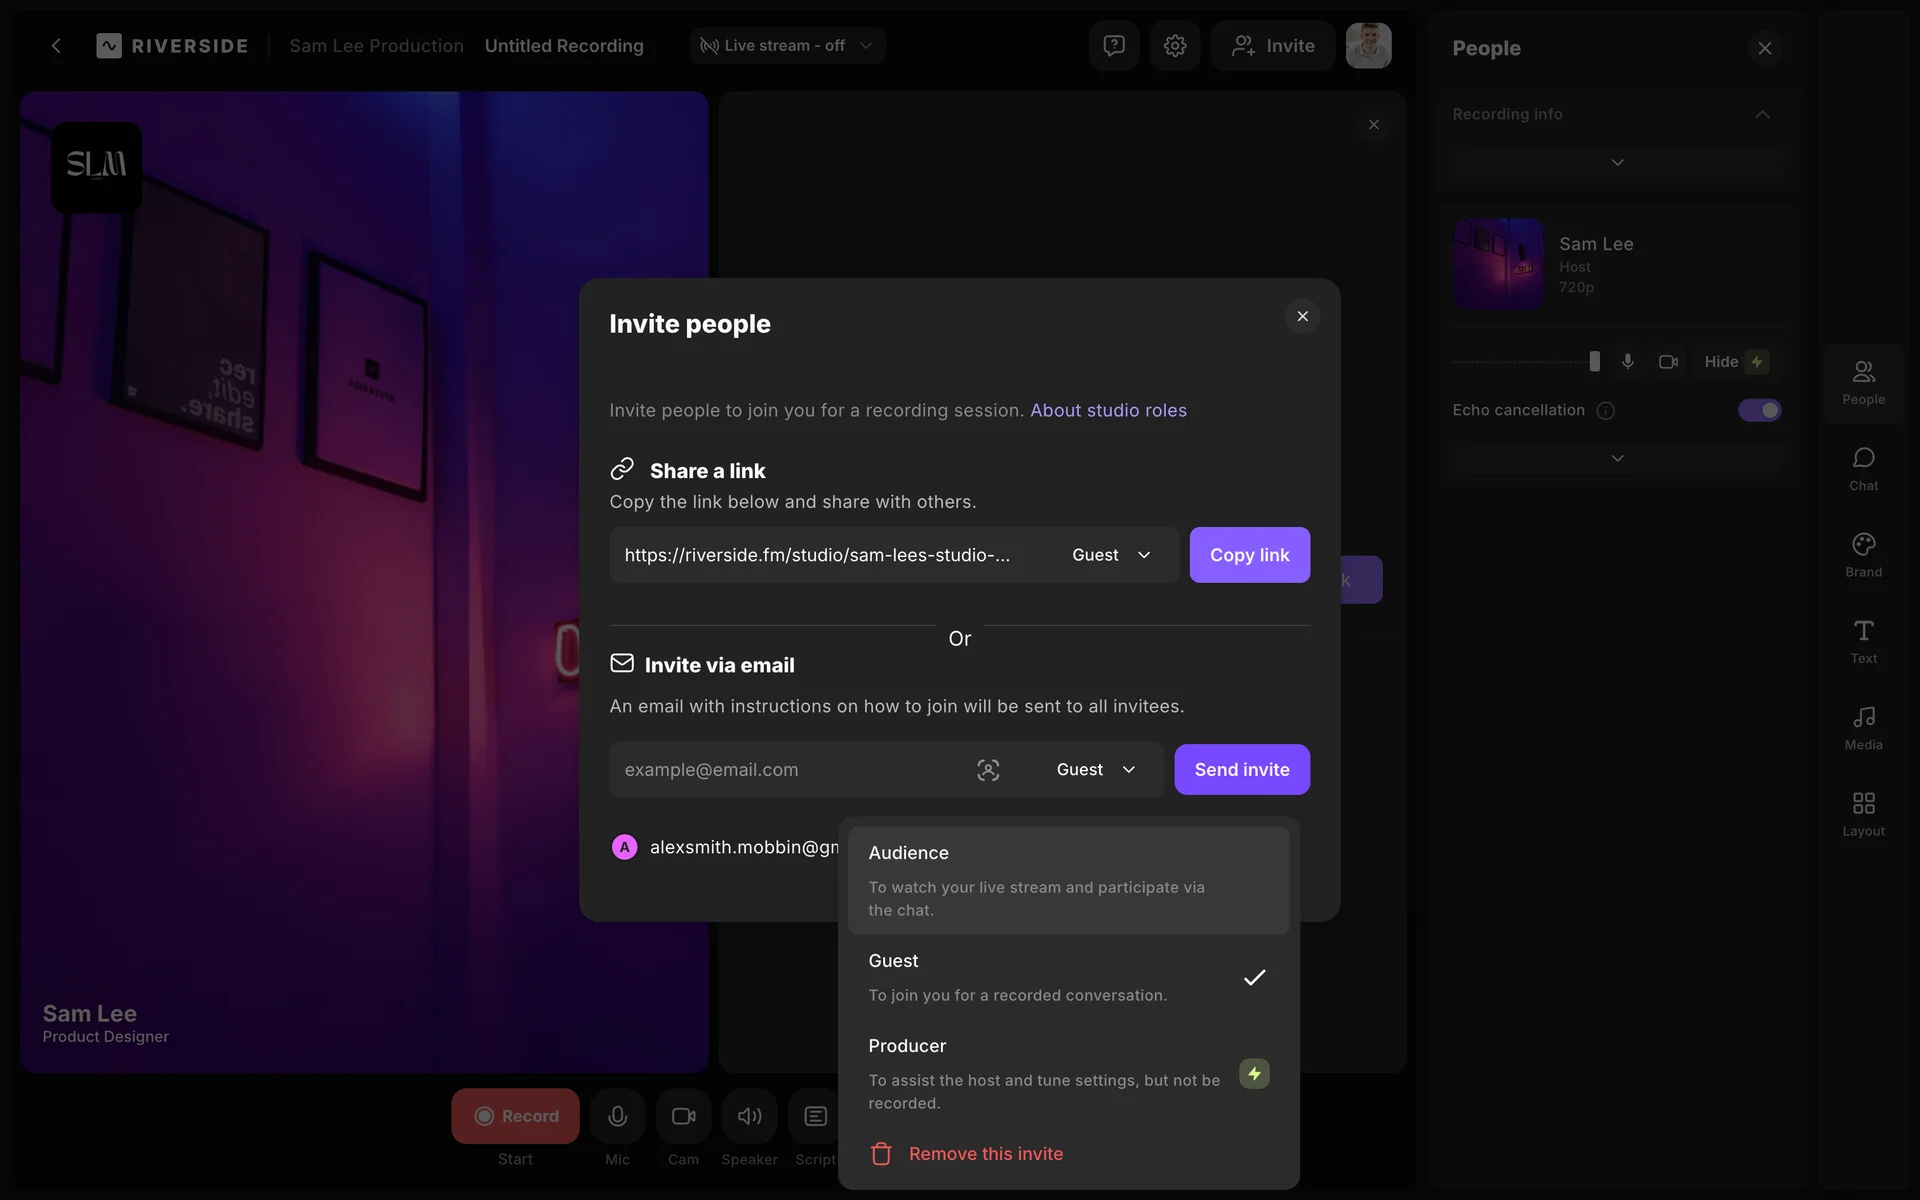Click the contact picker icon in email field
The width and height of the screenshot is (1920, 1200).
click(x=988, y=769)
